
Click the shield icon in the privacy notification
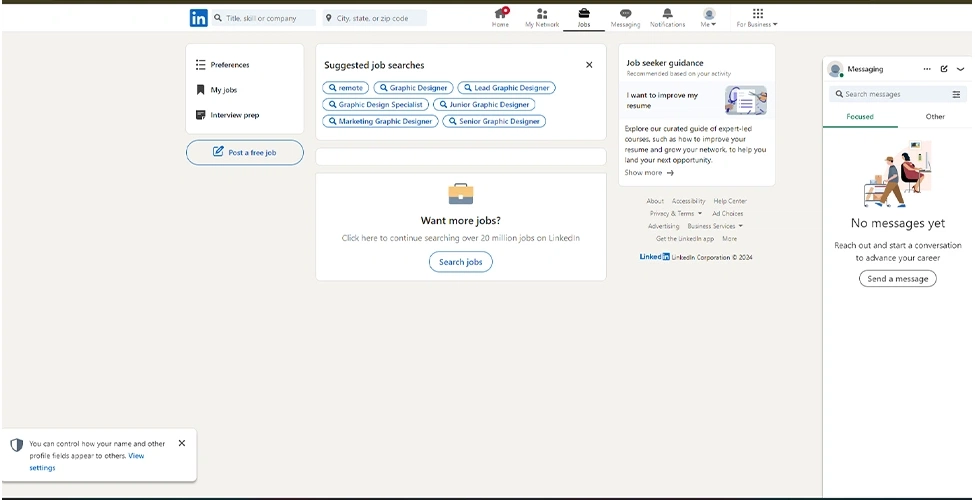point(16,445)
